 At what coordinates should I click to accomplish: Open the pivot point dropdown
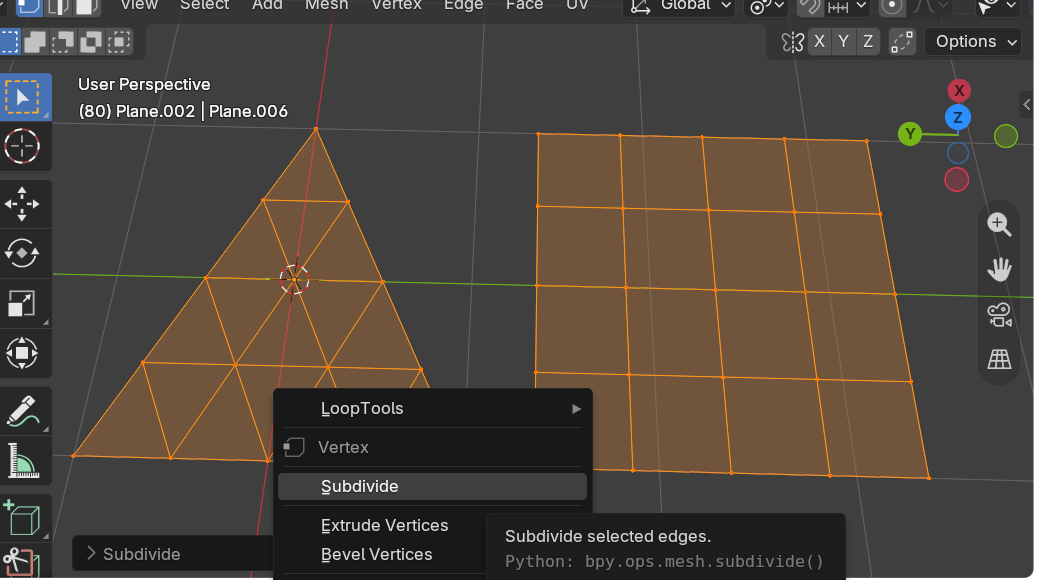point(766,7)
